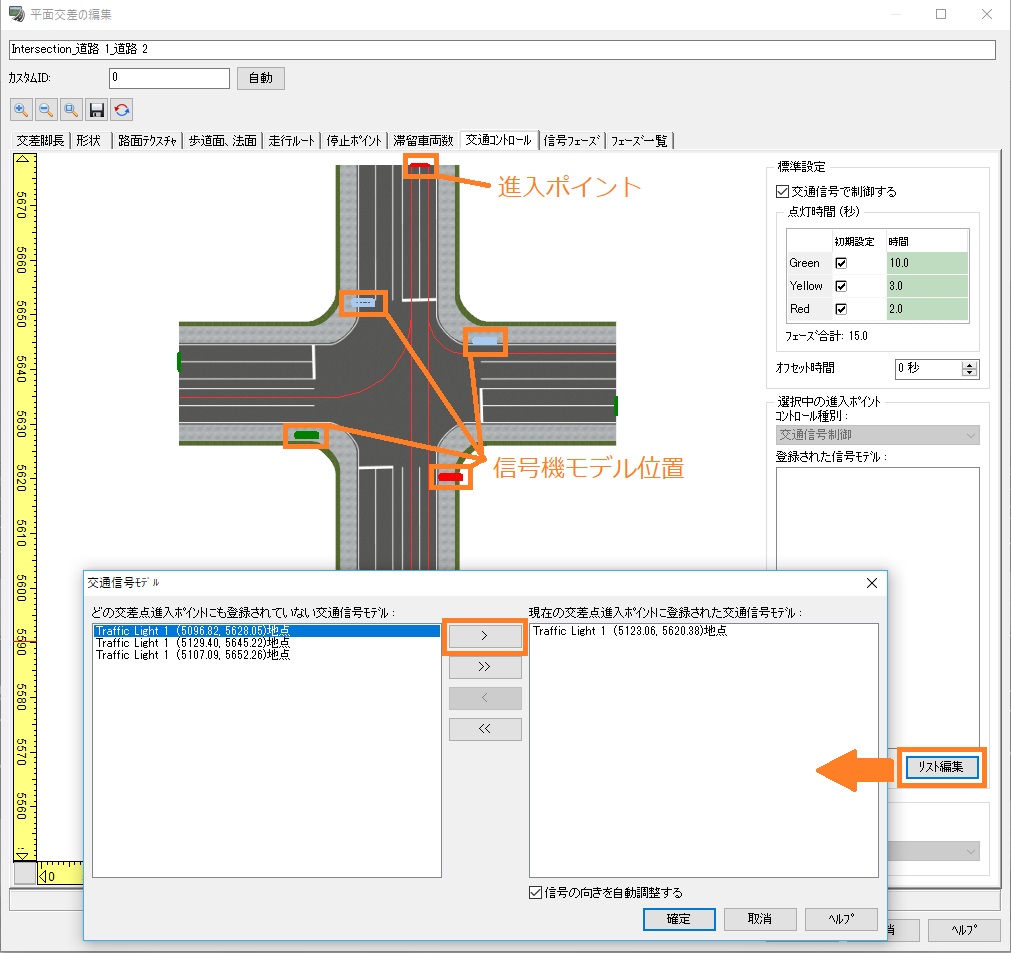Click the red-blue refresh arrows icon
This screenshot has width=1011, height=953.
tap(122, 110)
